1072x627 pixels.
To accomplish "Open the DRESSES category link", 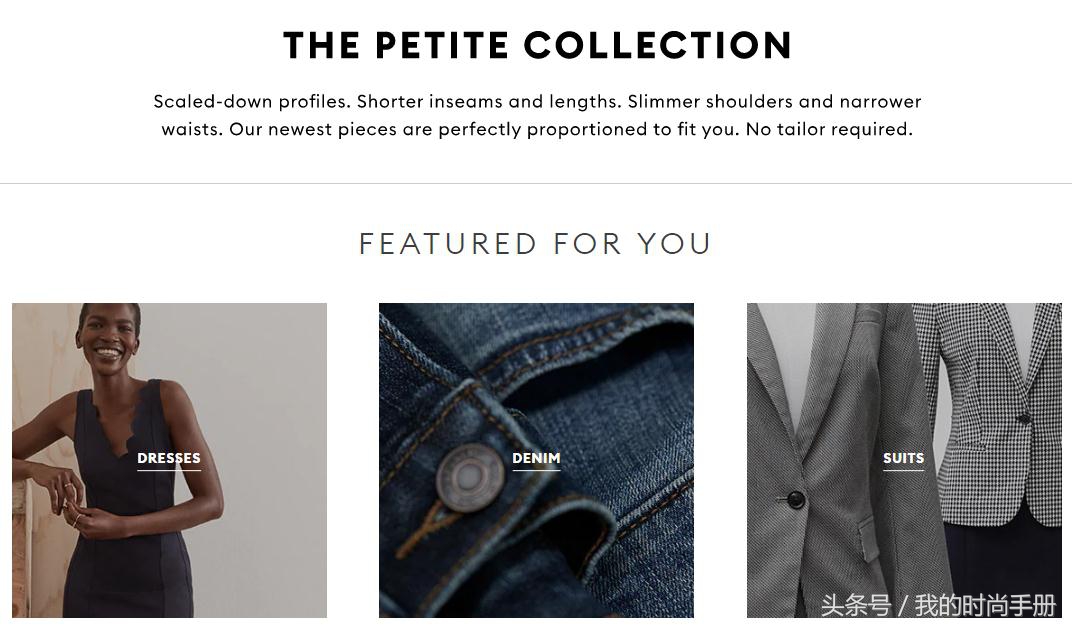I will pos(169,458).
